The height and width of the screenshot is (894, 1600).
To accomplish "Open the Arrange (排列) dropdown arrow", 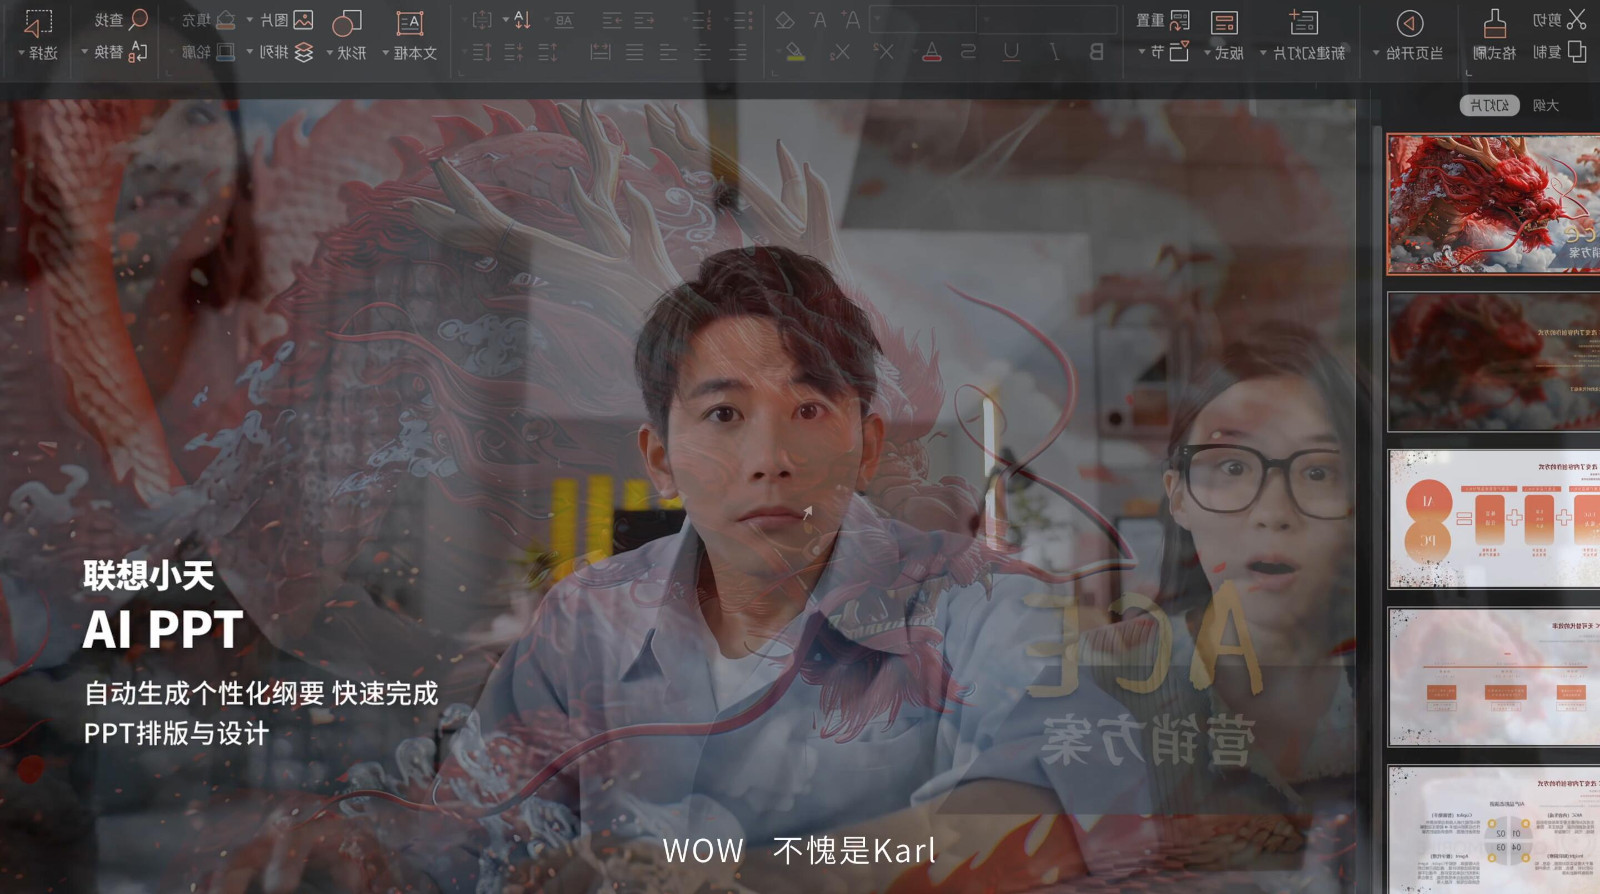I will pyautogui.click(x=250, y=52).
